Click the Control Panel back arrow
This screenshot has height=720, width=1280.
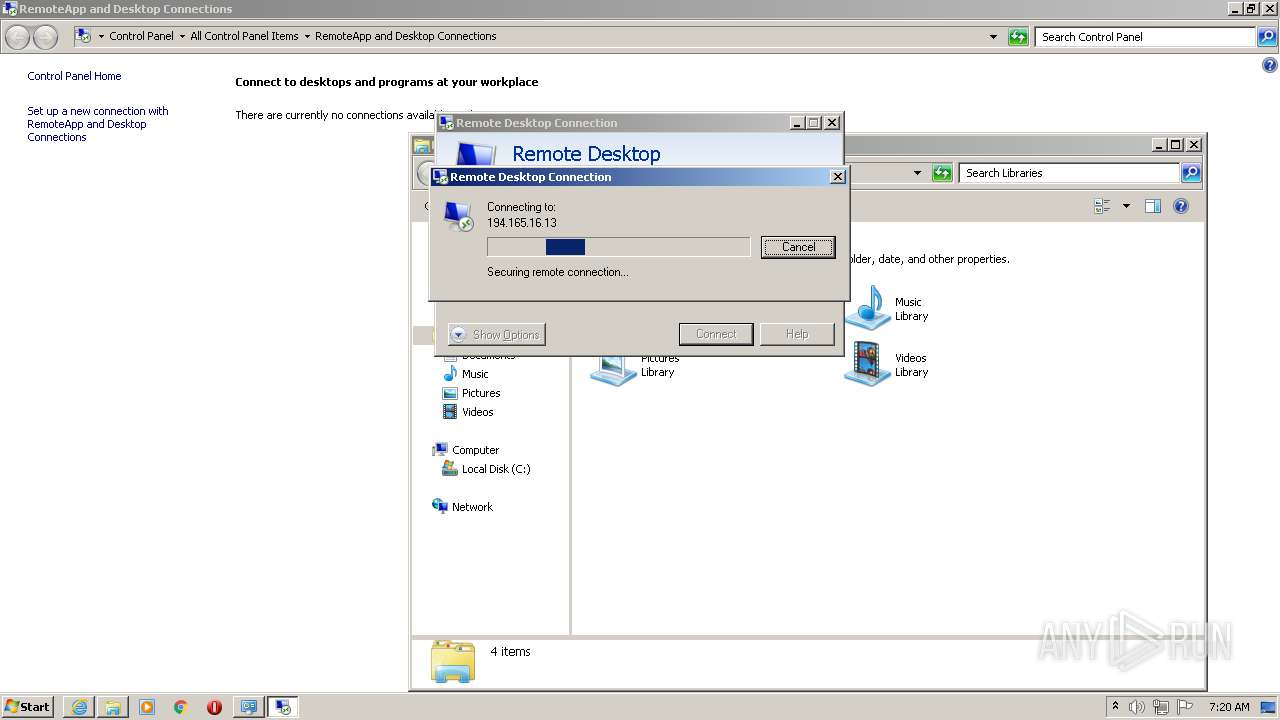[x=18, y=37]
